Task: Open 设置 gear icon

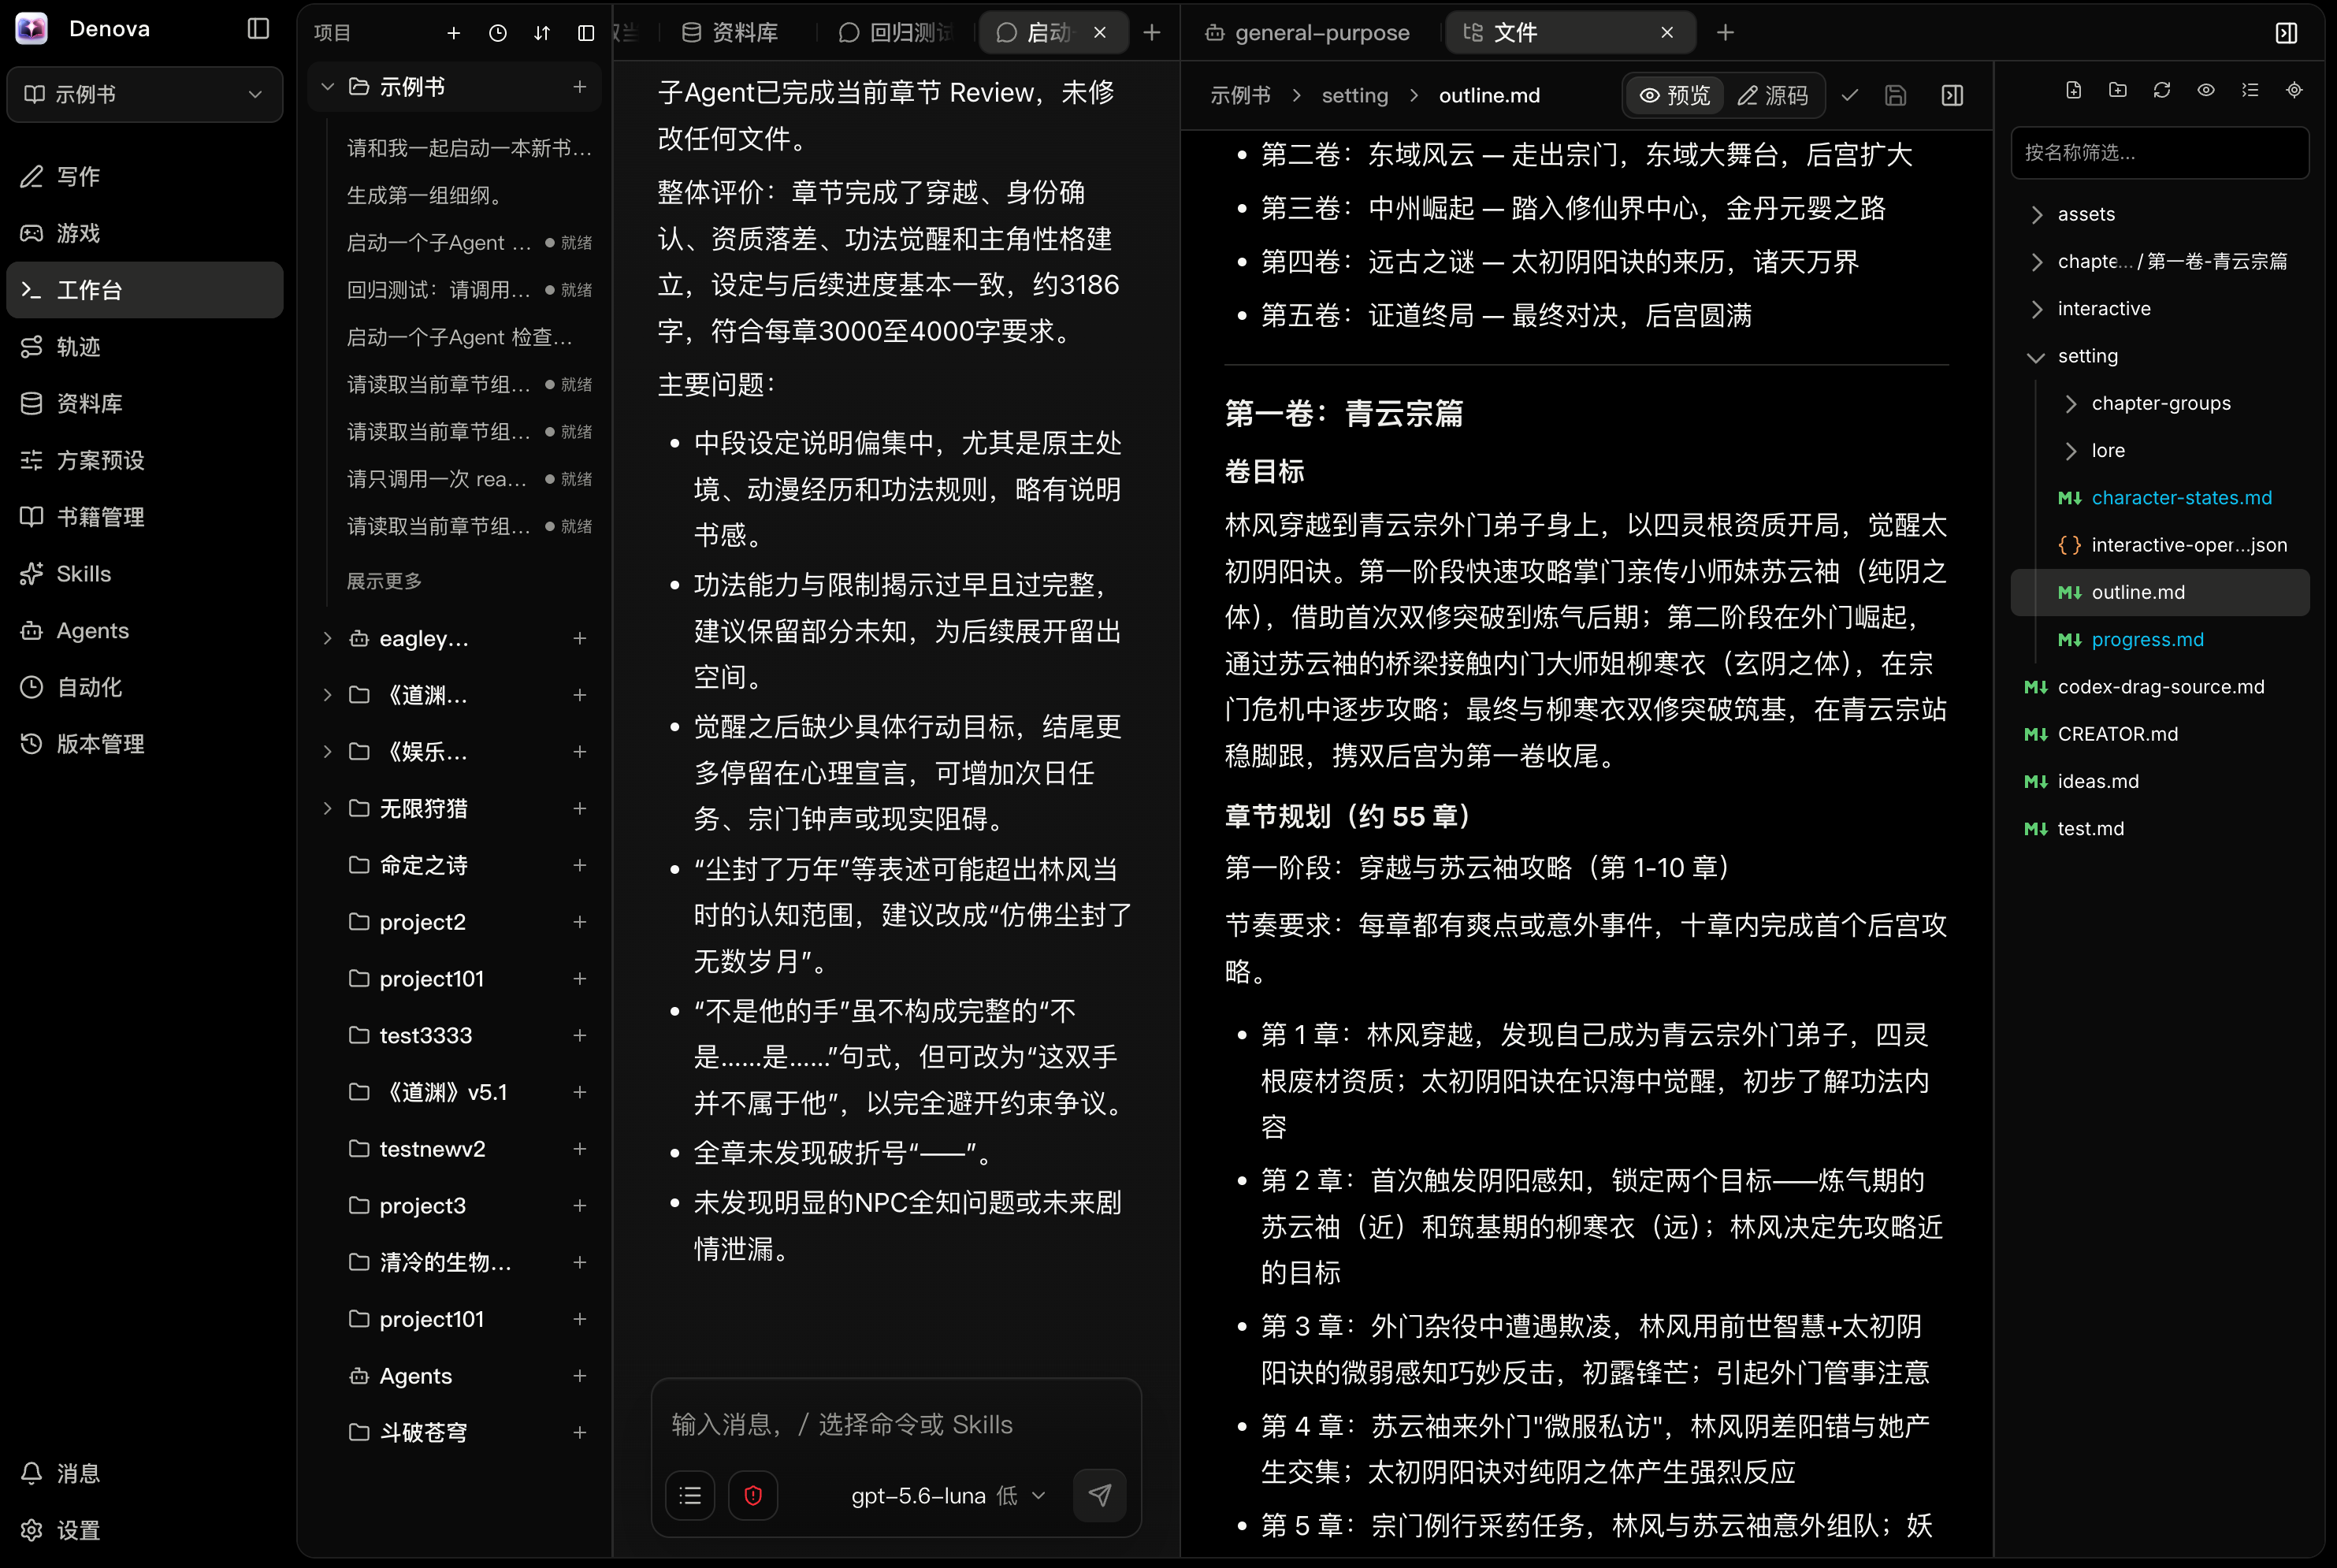Action: pyautogui.click(x=32, y=1530)
